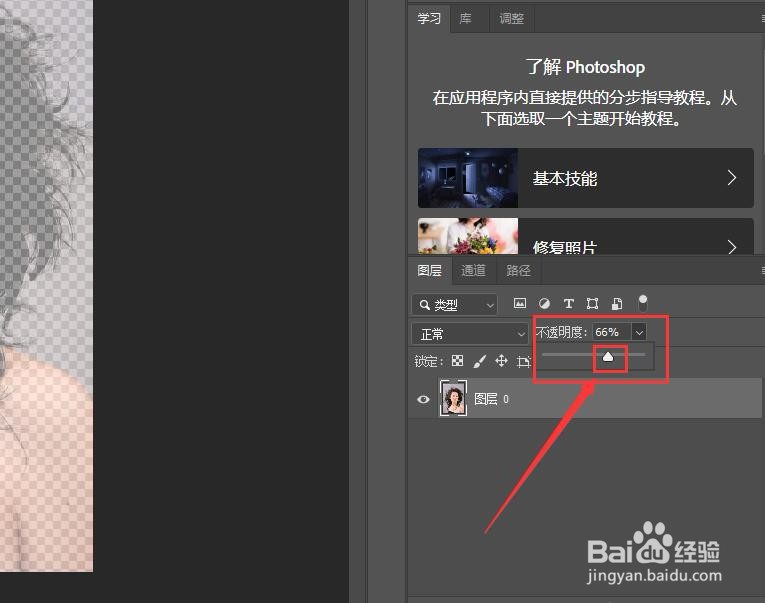The width and height of the screenshot is (765, 603).
Task: Open the 正常 blend mode dropdown
Action: 470,334
